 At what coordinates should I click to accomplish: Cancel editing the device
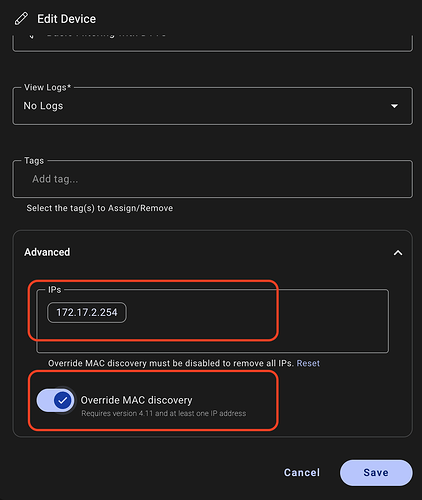(302, 473)
